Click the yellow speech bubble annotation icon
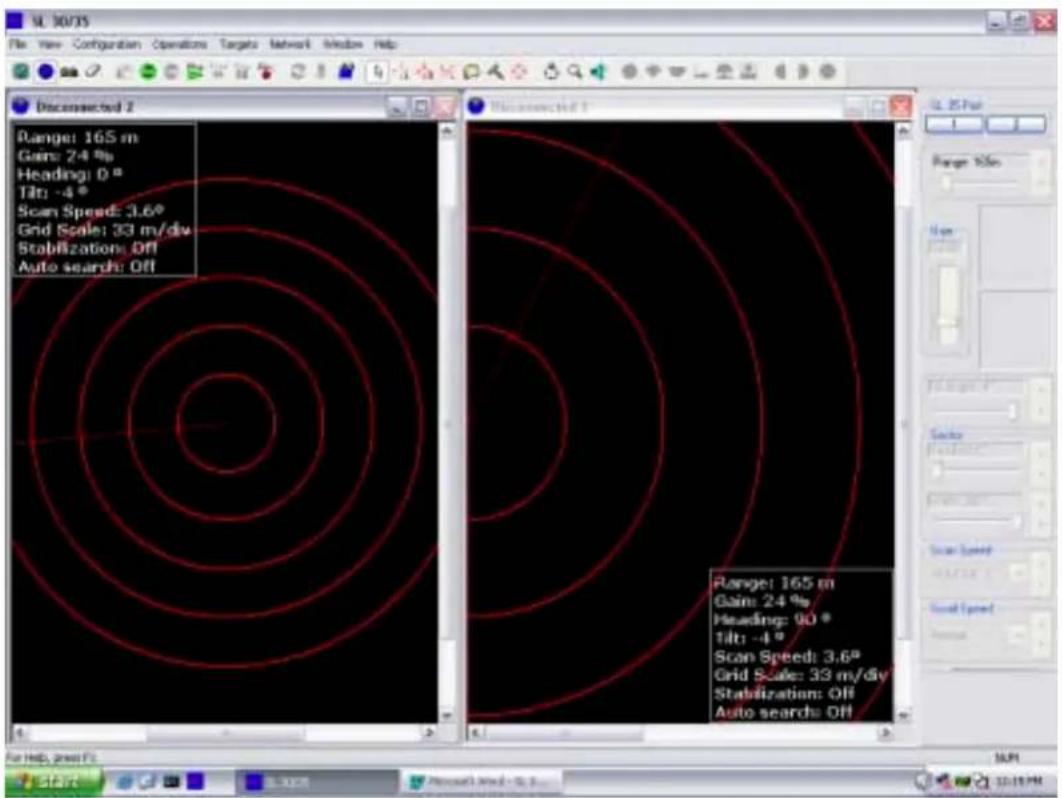This screenshot has height=798, width=1062. [x=471, y=72]
